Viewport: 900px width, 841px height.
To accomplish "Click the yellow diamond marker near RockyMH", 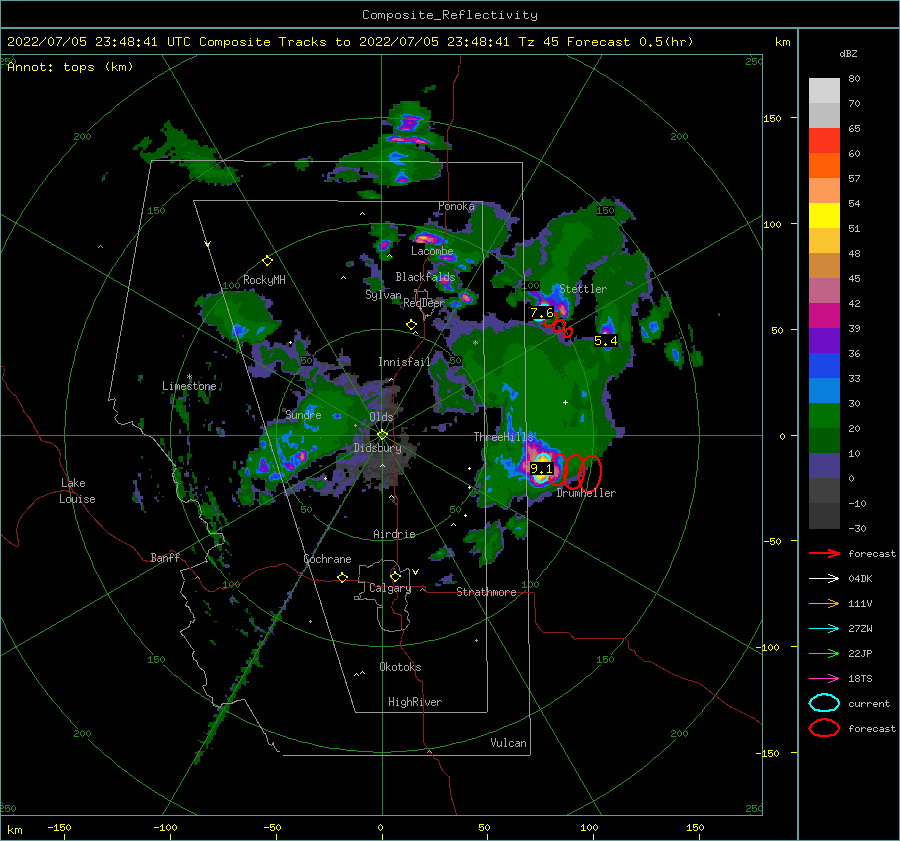I will point(267,261).
